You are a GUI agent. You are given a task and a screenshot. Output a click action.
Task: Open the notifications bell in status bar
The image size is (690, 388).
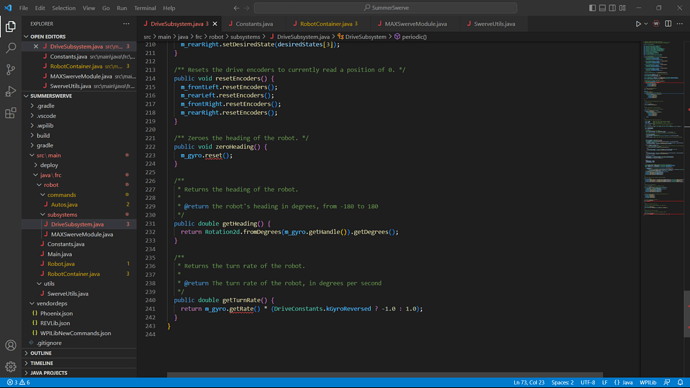click(x=680, y=382)
